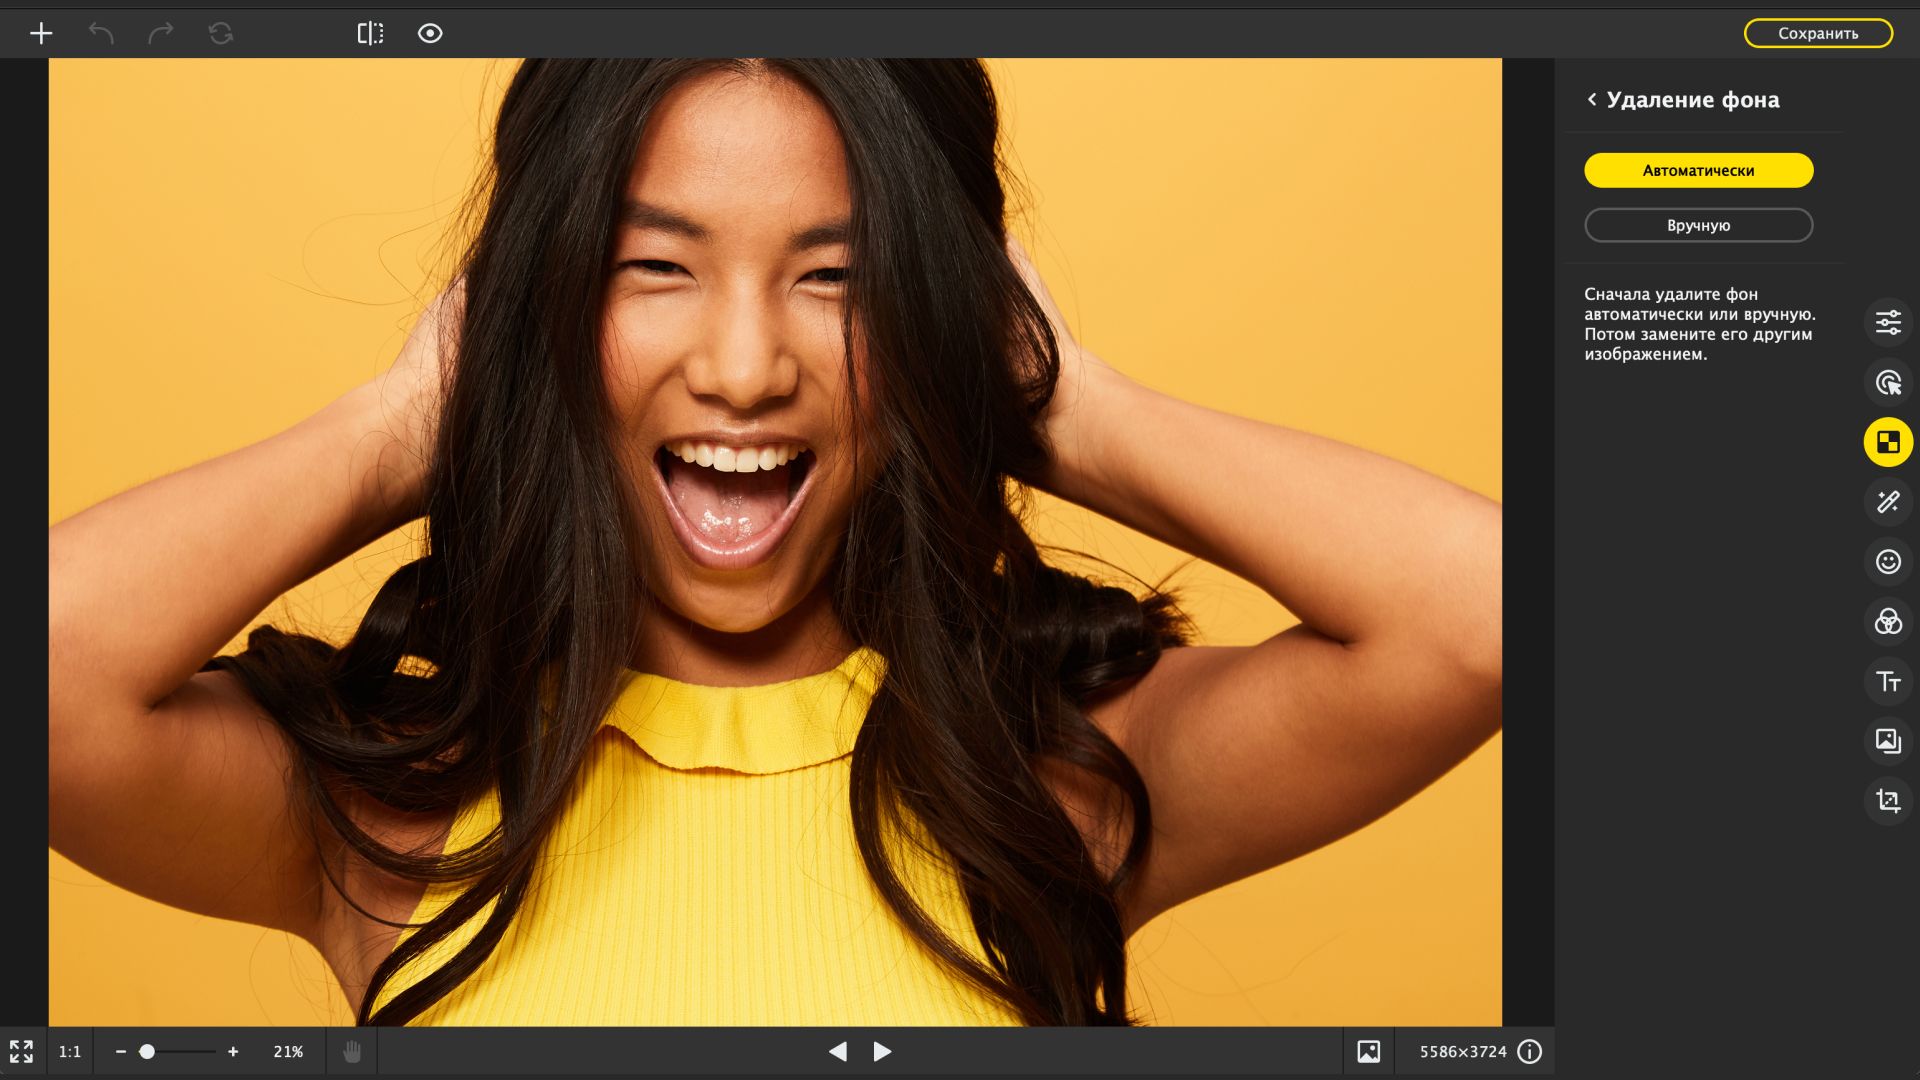The width and height of the screenshot is (1920, 1080).
Task: Click the plus icon to add an image
Action: (41, 34)
